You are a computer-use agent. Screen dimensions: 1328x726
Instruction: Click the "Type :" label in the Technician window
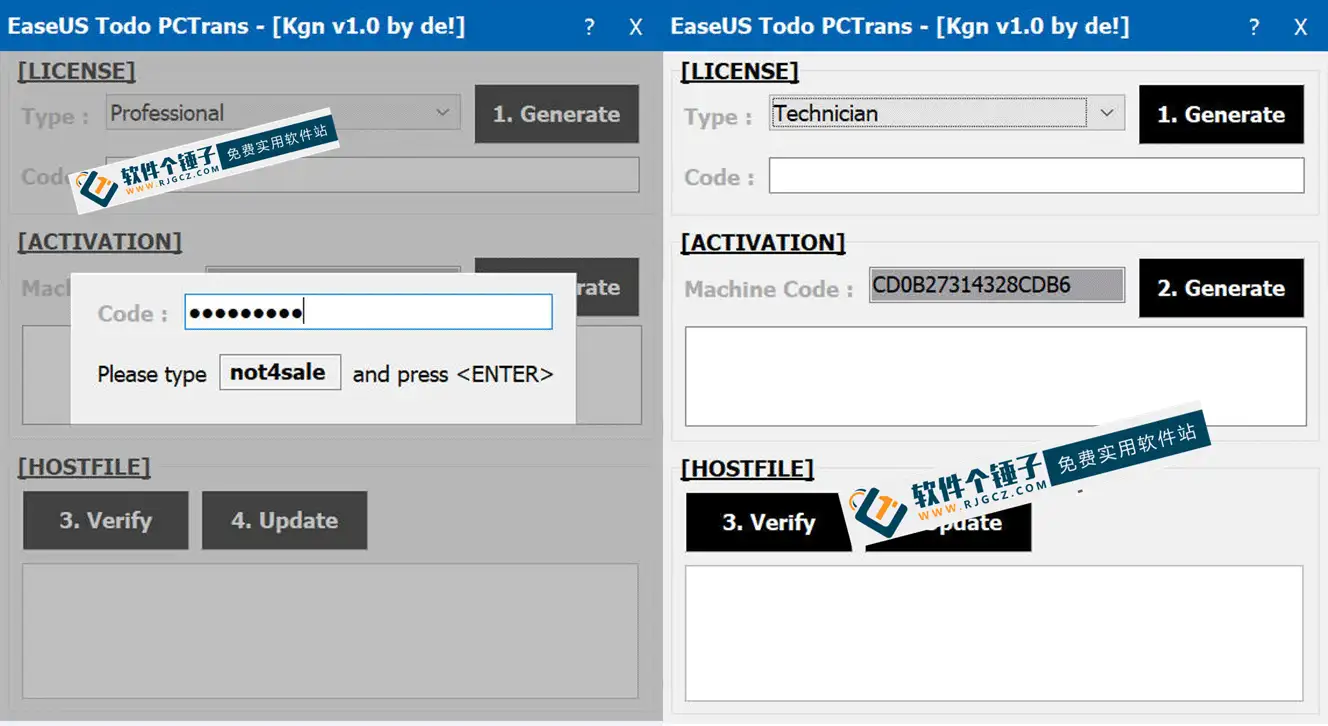pyautogui.click(x=718, y=117)
